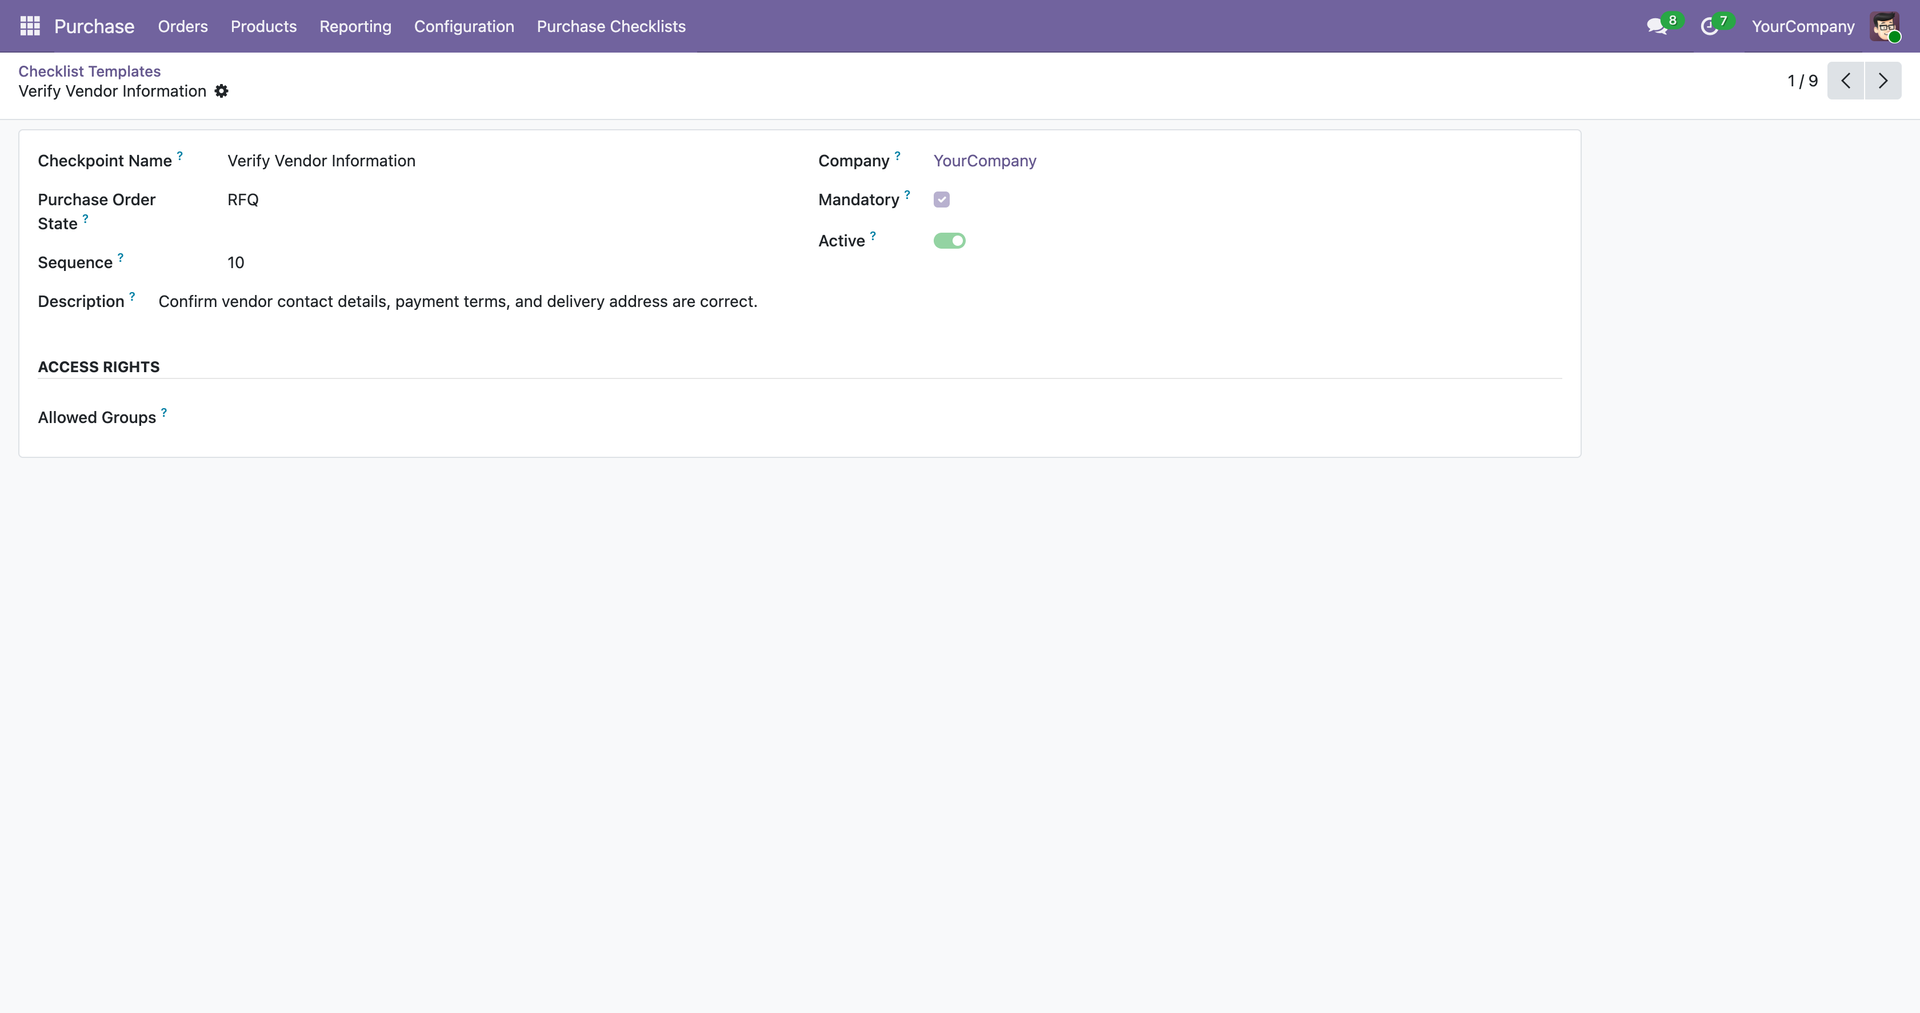Uncheck the Mandatory checkbox
1920x1013 pixels.
point(941,200)
